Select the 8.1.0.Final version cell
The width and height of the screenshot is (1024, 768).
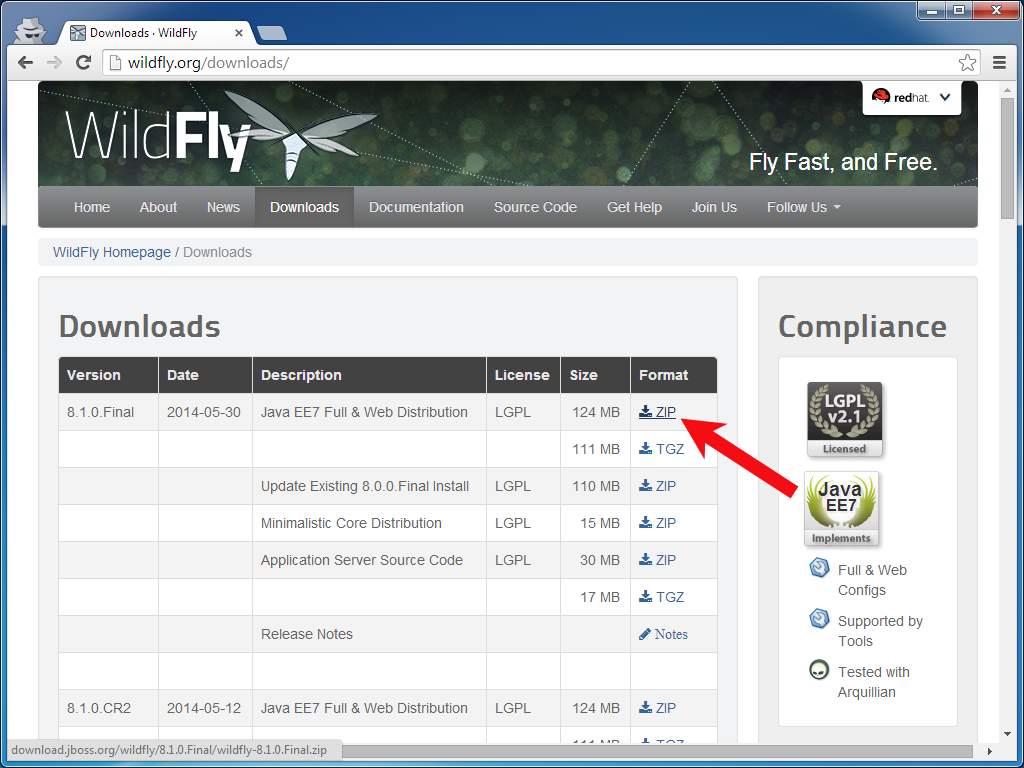pos(108,412)
